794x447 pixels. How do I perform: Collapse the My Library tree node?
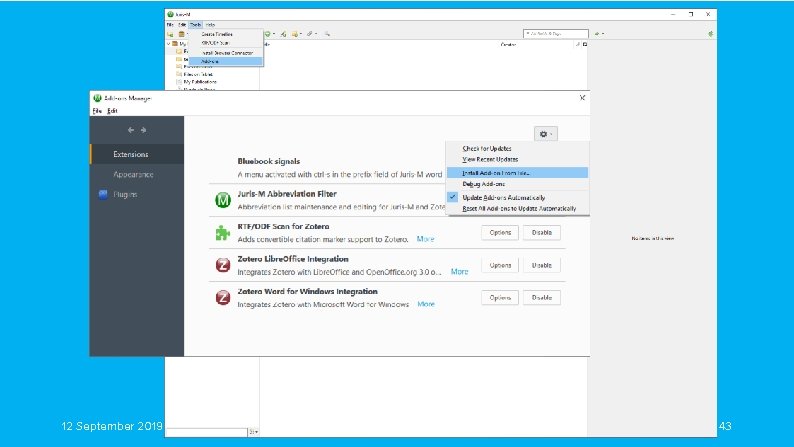click(x=169, y=44)
